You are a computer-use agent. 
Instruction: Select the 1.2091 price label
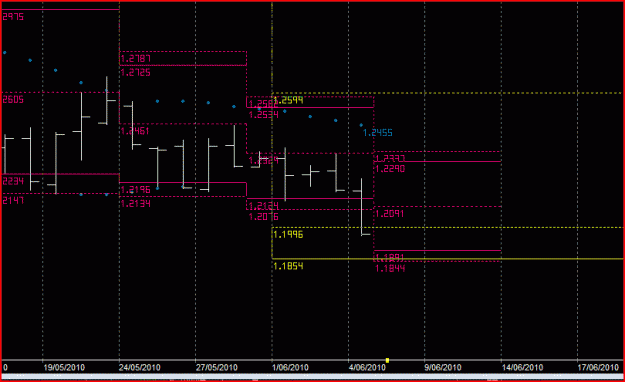pyautogui.click(x=389, y=214)
